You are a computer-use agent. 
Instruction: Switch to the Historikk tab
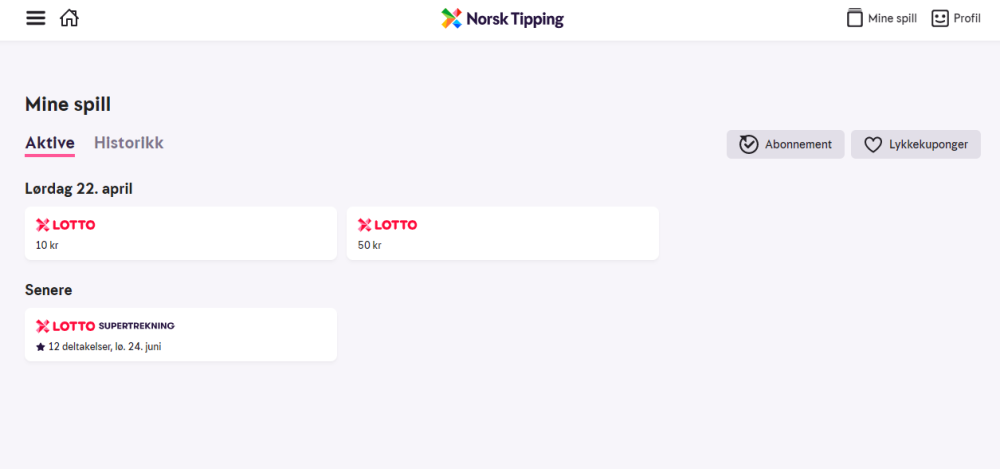point(129,143)
